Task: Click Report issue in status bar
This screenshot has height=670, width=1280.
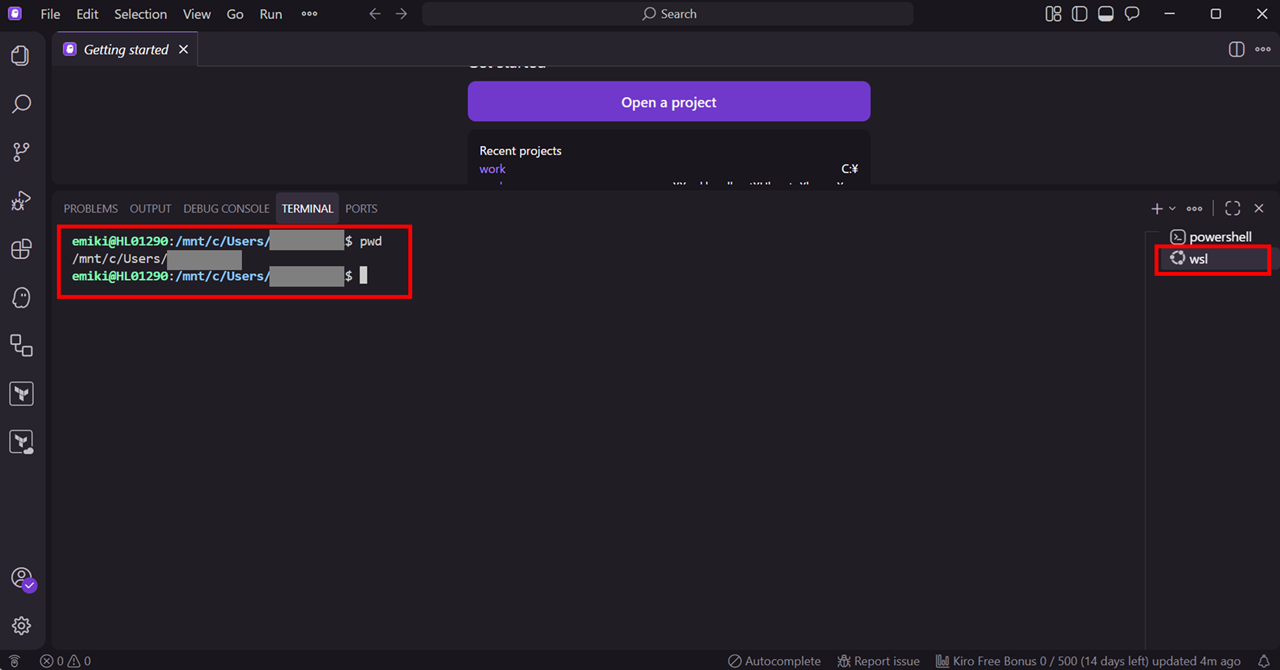Action: (x=878, y=661)
